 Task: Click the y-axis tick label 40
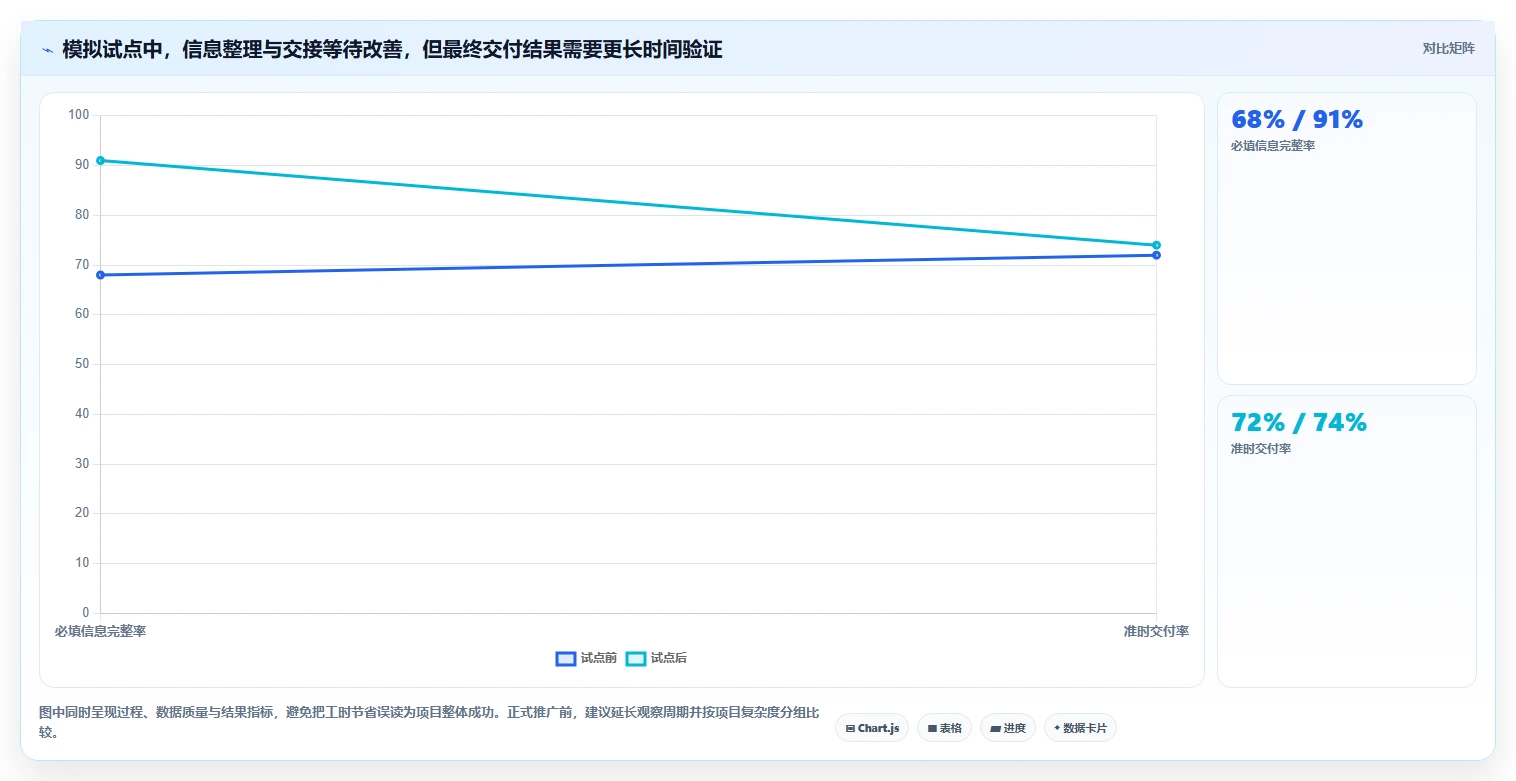[x=82, y=414]
